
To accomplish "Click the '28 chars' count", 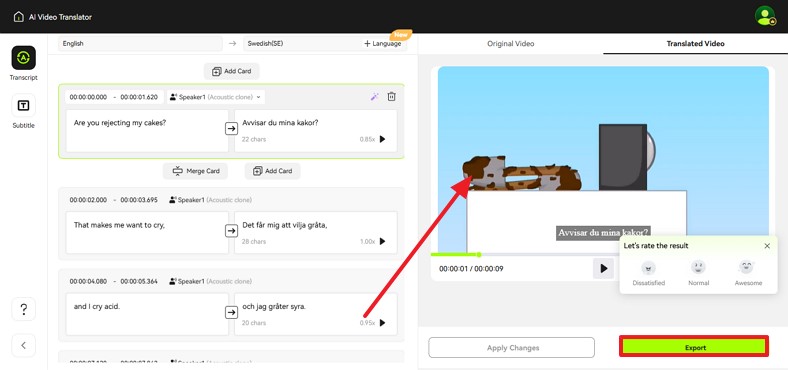I will coord(254,241).
